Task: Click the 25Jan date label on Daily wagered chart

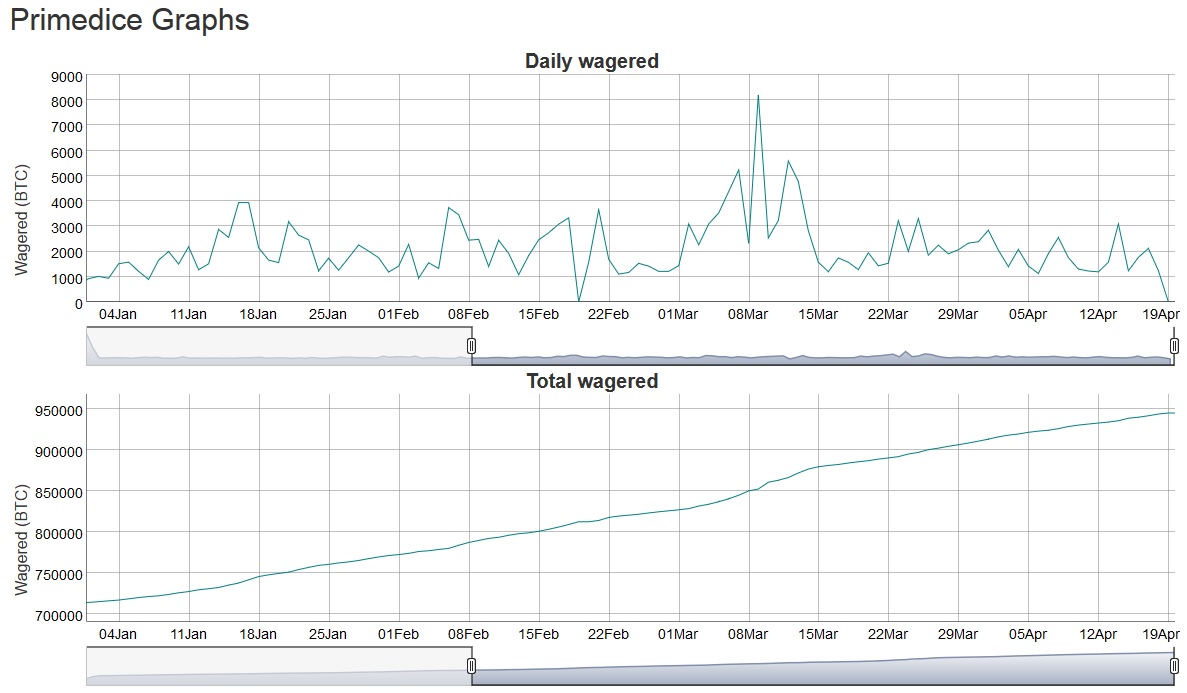Action: tap(328, 314)
